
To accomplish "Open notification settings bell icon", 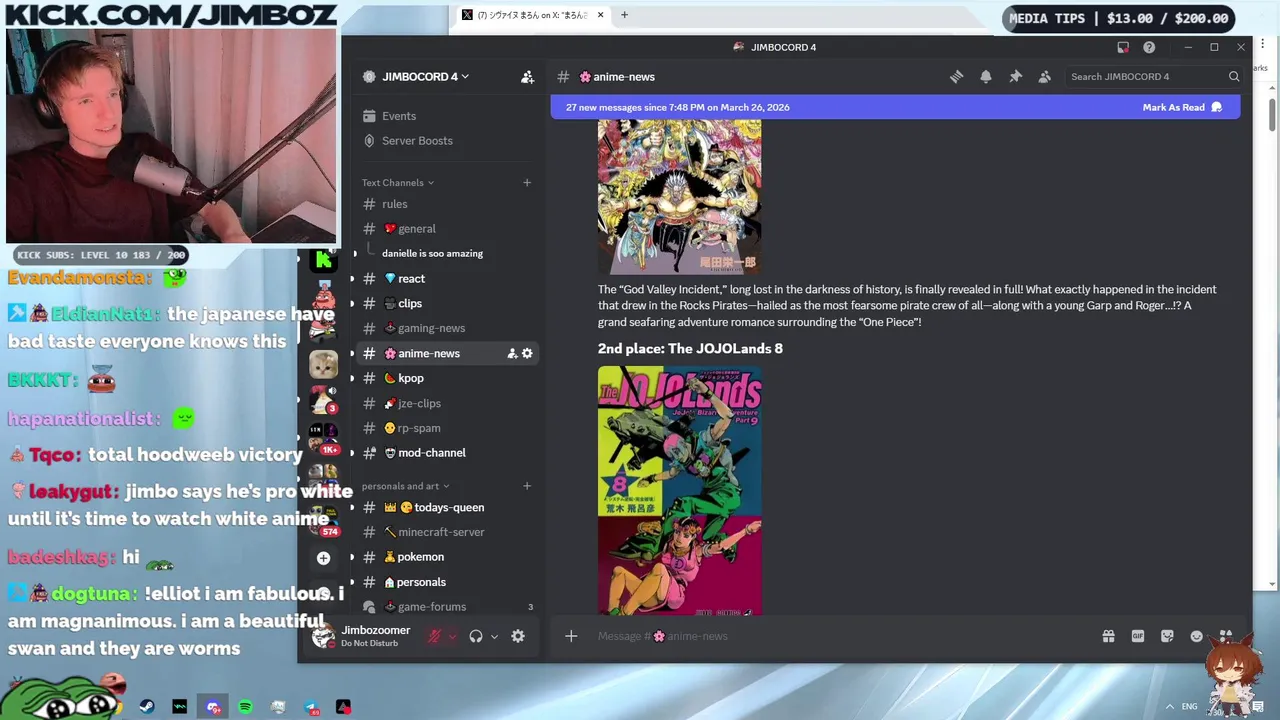I will pos(986,77).
